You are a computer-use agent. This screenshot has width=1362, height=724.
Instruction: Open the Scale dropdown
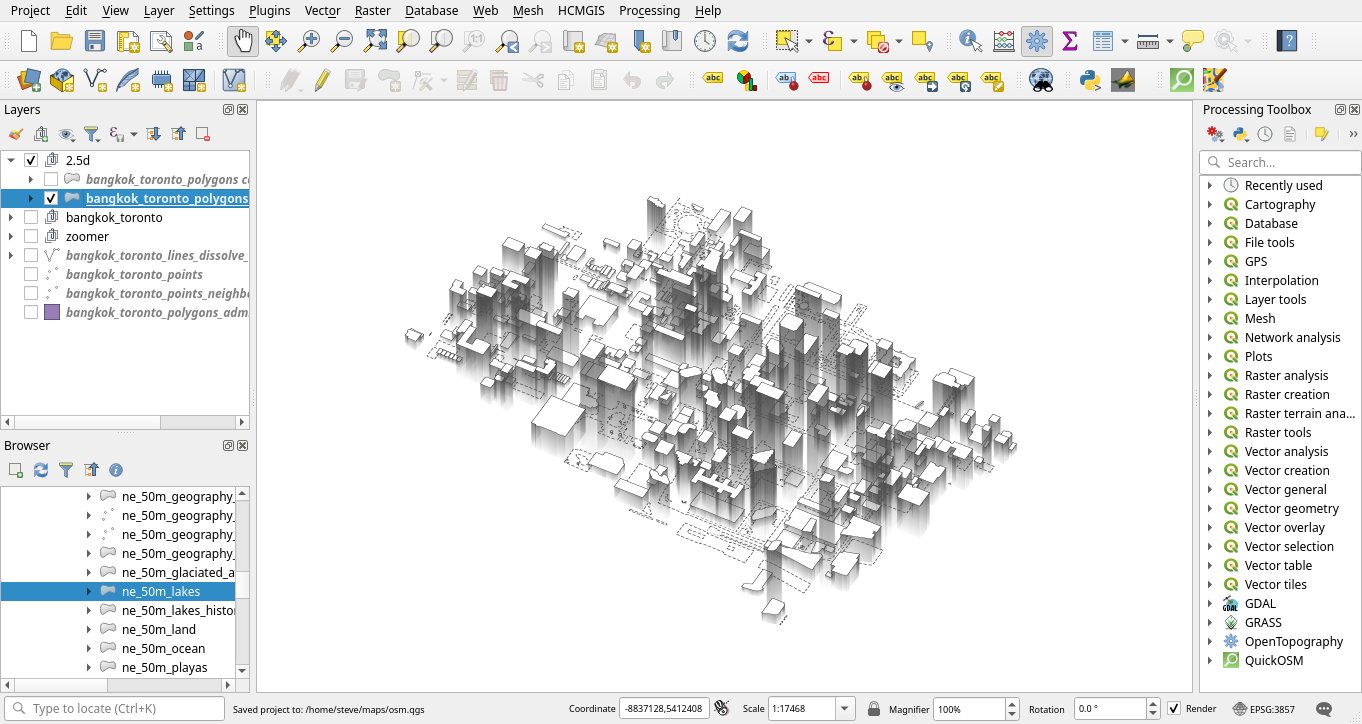843,708
